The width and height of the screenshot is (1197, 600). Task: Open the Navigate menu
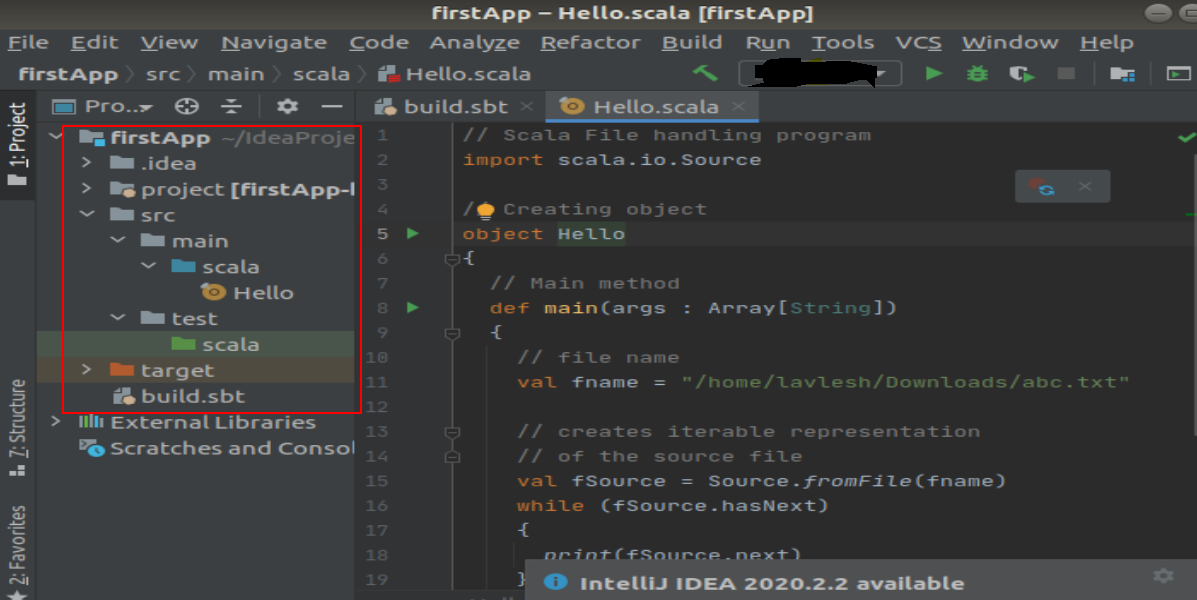(x=274, y=43)
